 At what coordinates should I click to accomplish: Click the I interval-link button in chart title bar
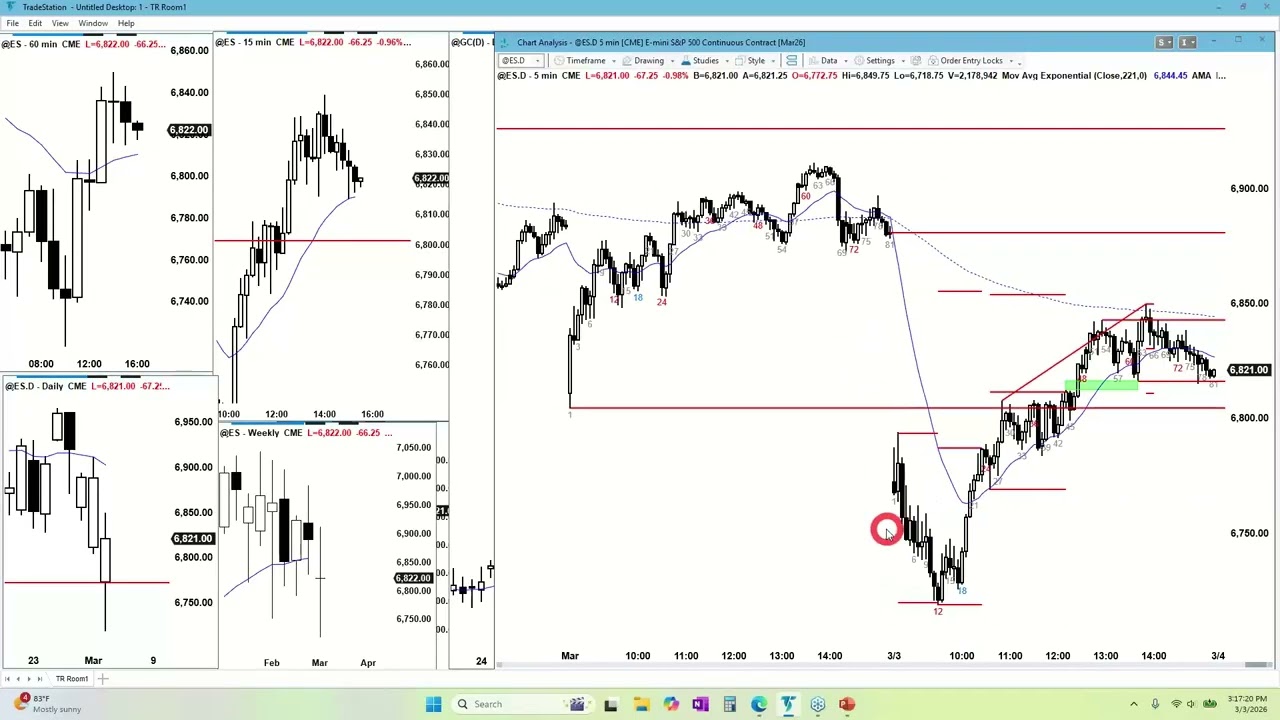coord(1187,42)
